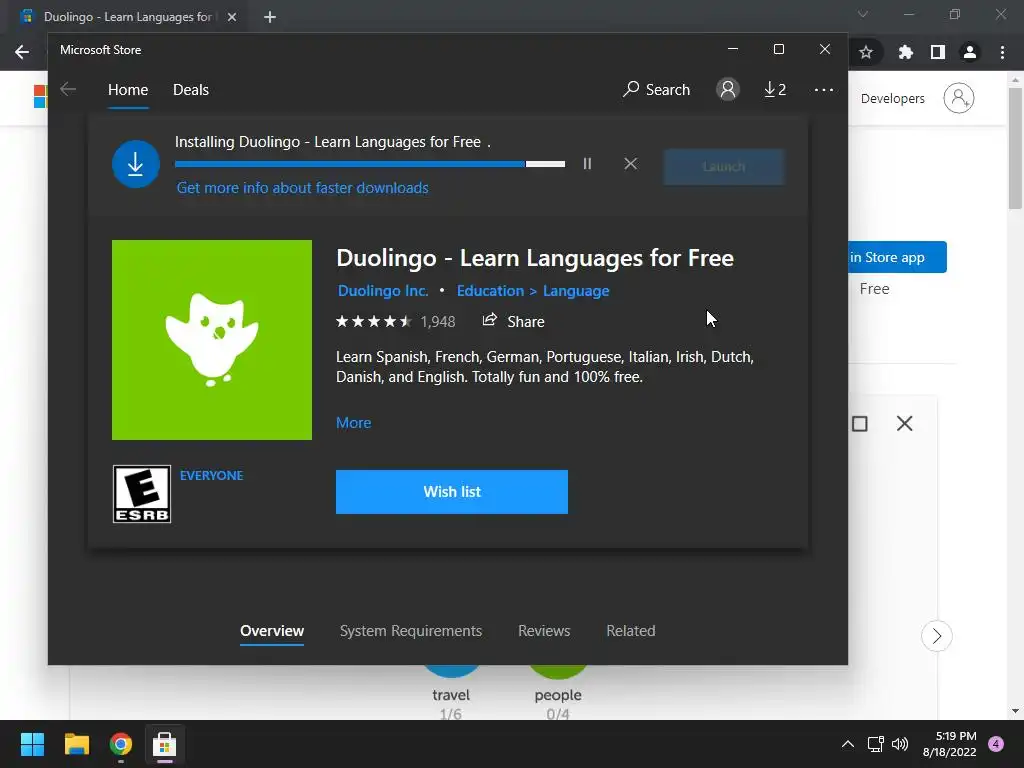Open the EVERYONE rating link
The width and height of the screenshot is (1024, 768).
212,475
